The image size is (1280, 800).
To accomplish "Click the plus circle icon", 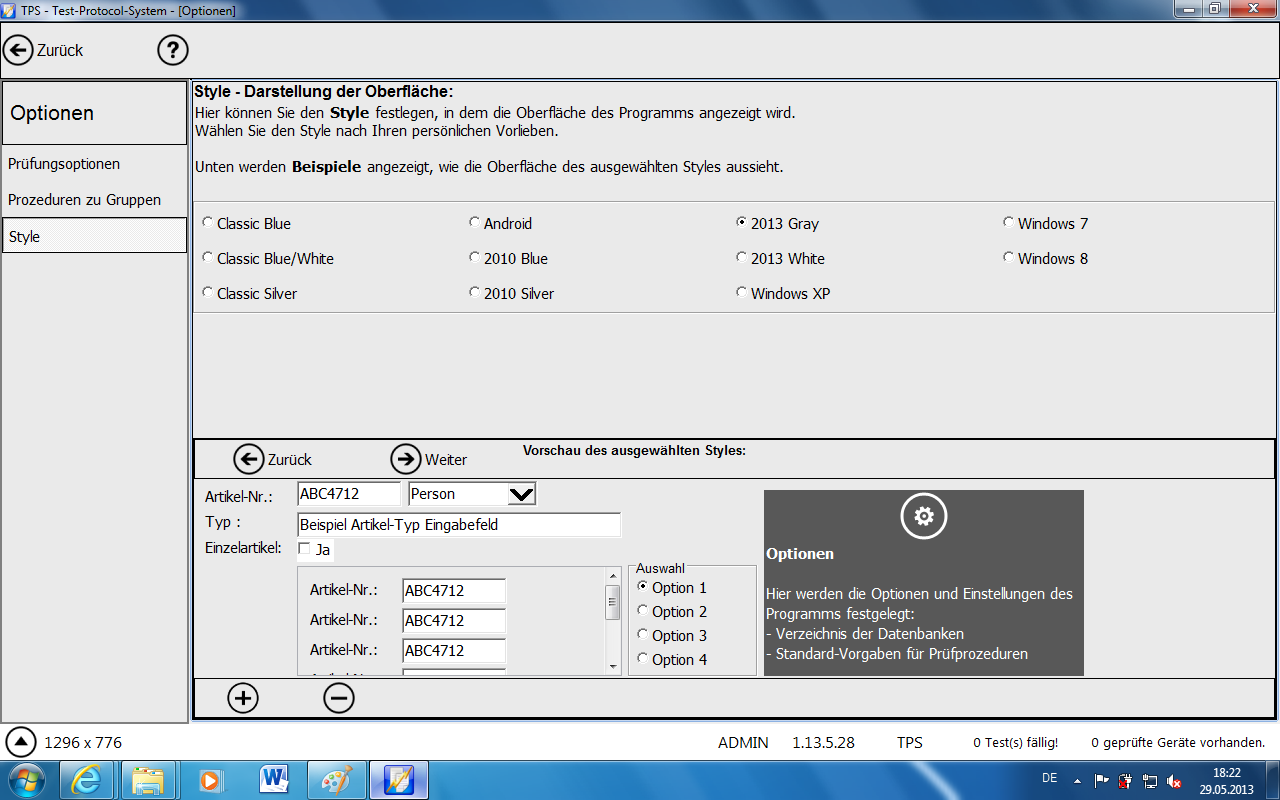I will click(x=243, y=698).
